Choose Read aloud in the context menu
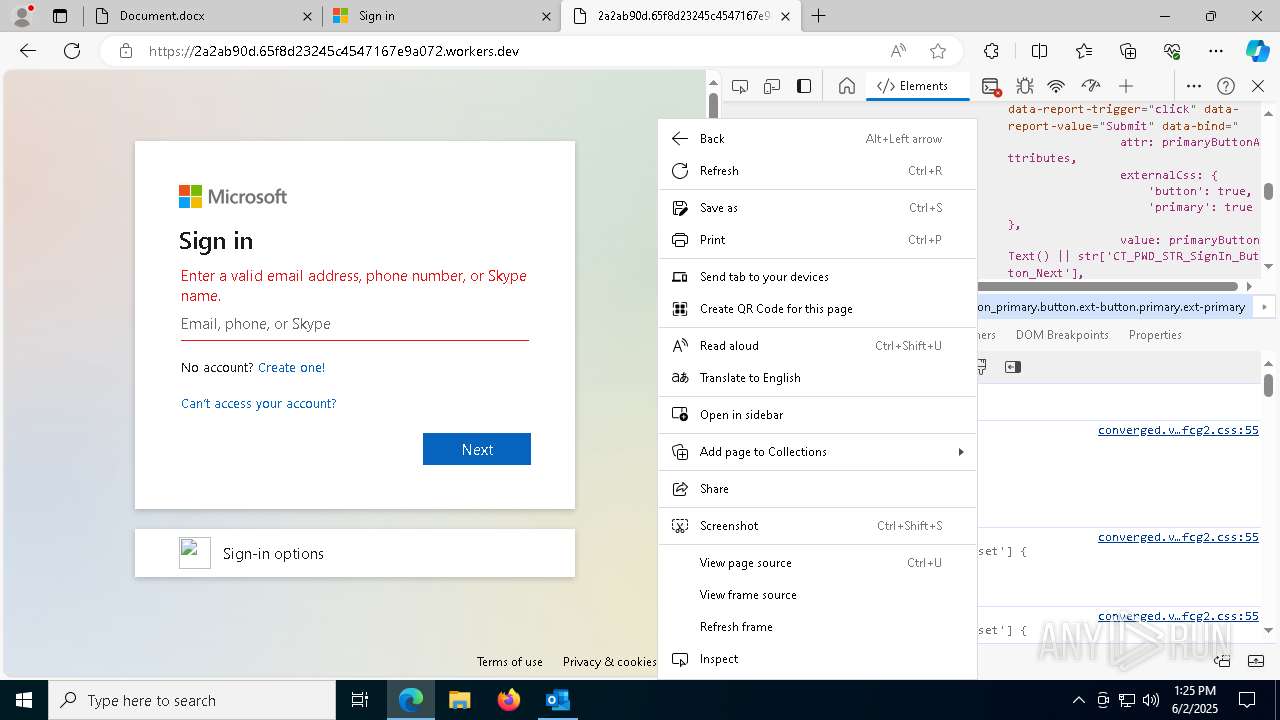The width and height of the screenshot is (1280, 720). pos(817,346)
